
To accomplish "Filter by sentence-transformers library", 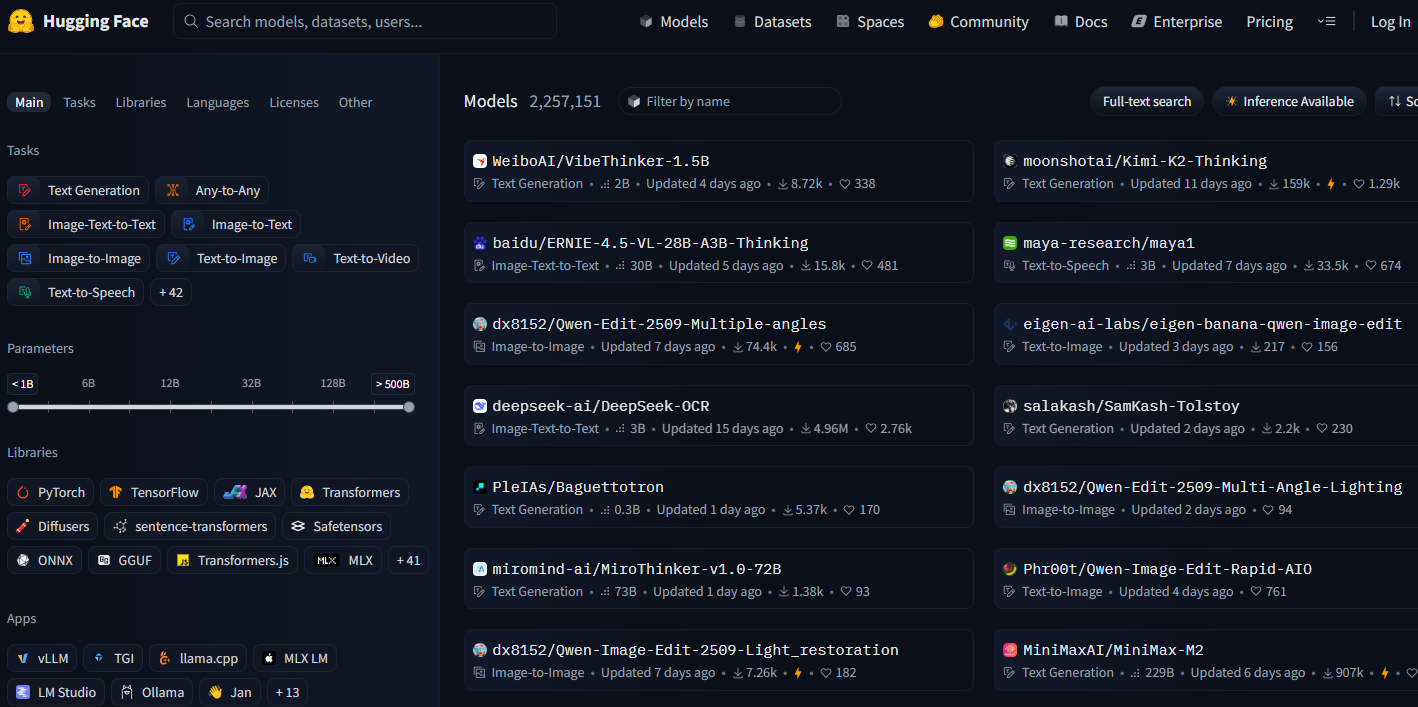I will [191, 526].
